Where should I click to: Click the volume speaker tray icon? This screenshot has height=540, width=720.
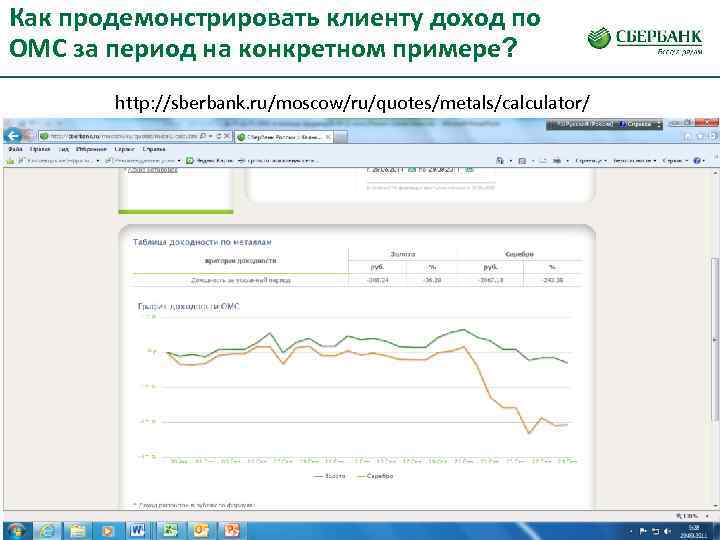click(667, 531)
